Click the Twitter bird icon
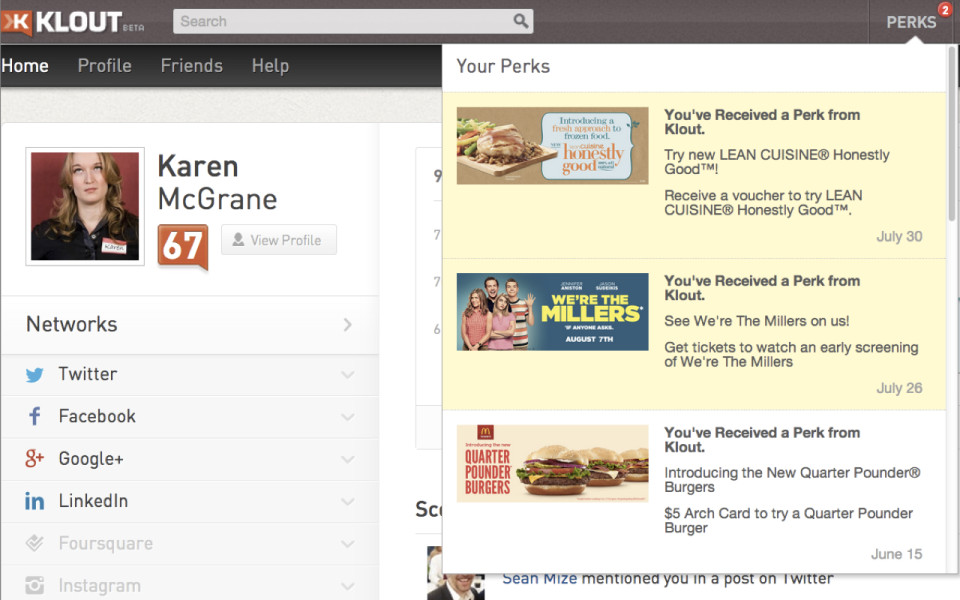The height and width of the screenshot is (600, 960). point(35,375)
